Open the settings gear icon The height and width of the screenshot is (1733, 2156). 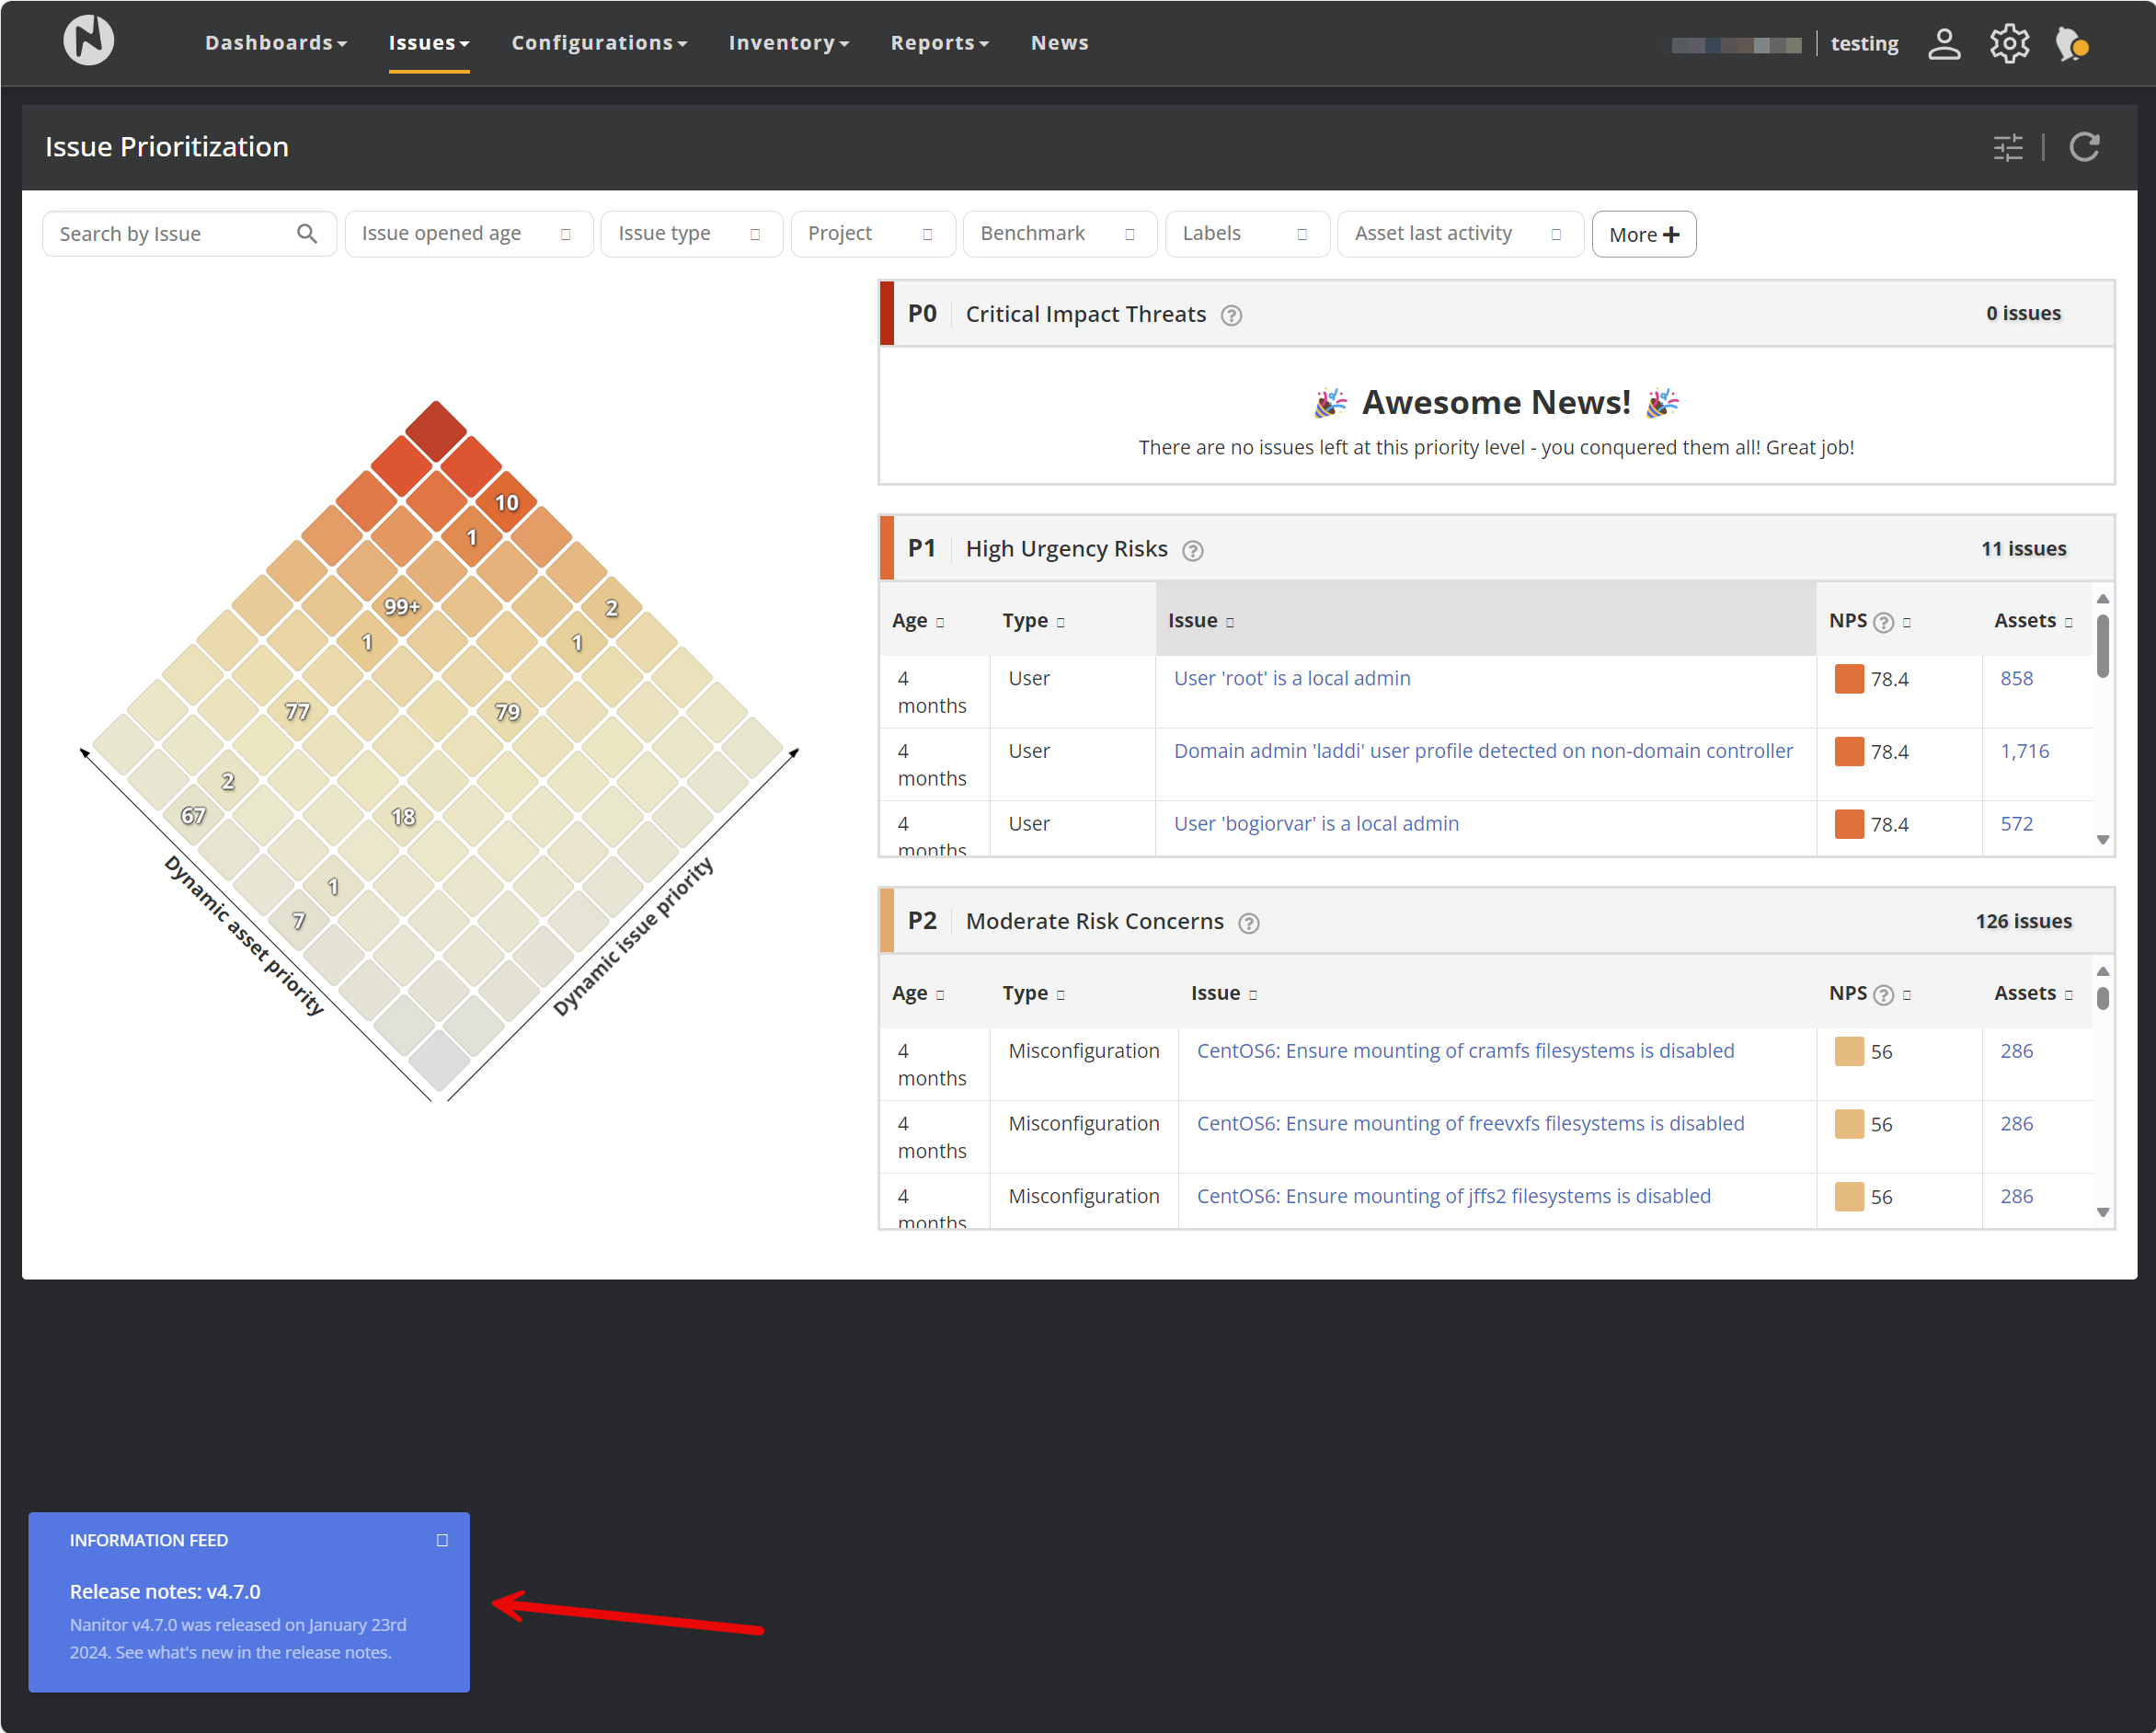coord(2008,44)
